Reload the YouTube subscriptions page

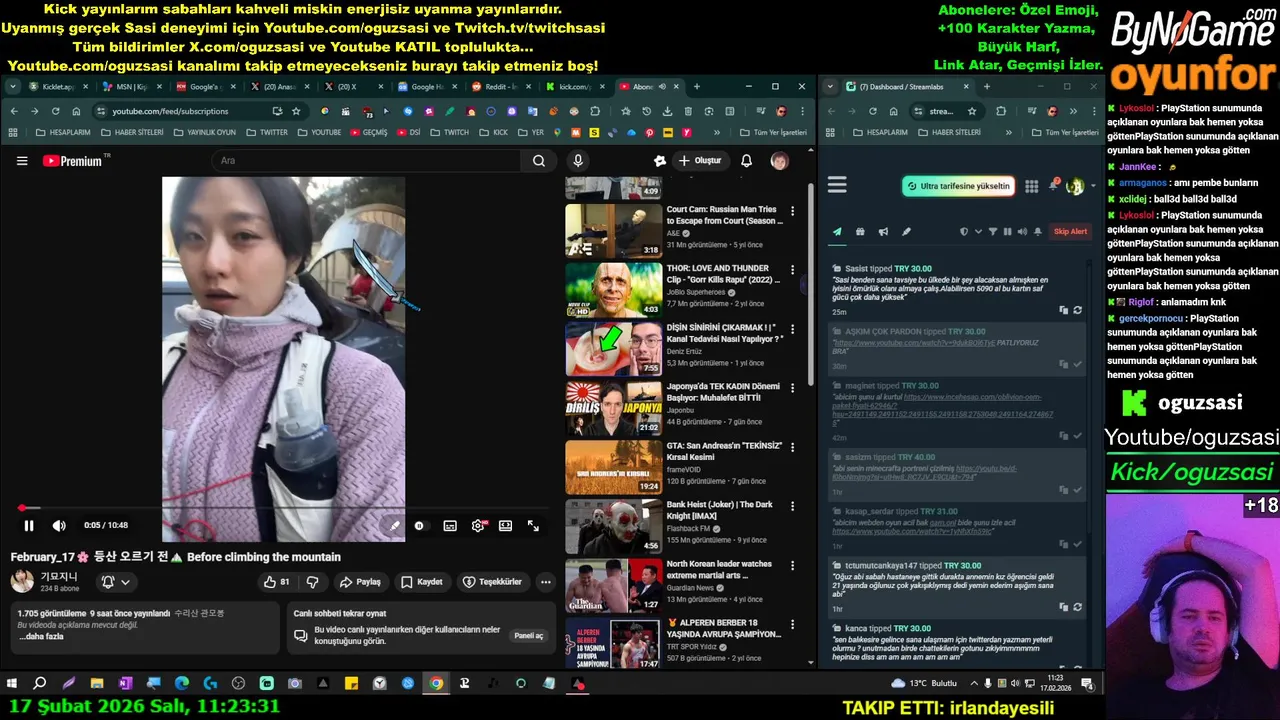click(x=55, y=111)
